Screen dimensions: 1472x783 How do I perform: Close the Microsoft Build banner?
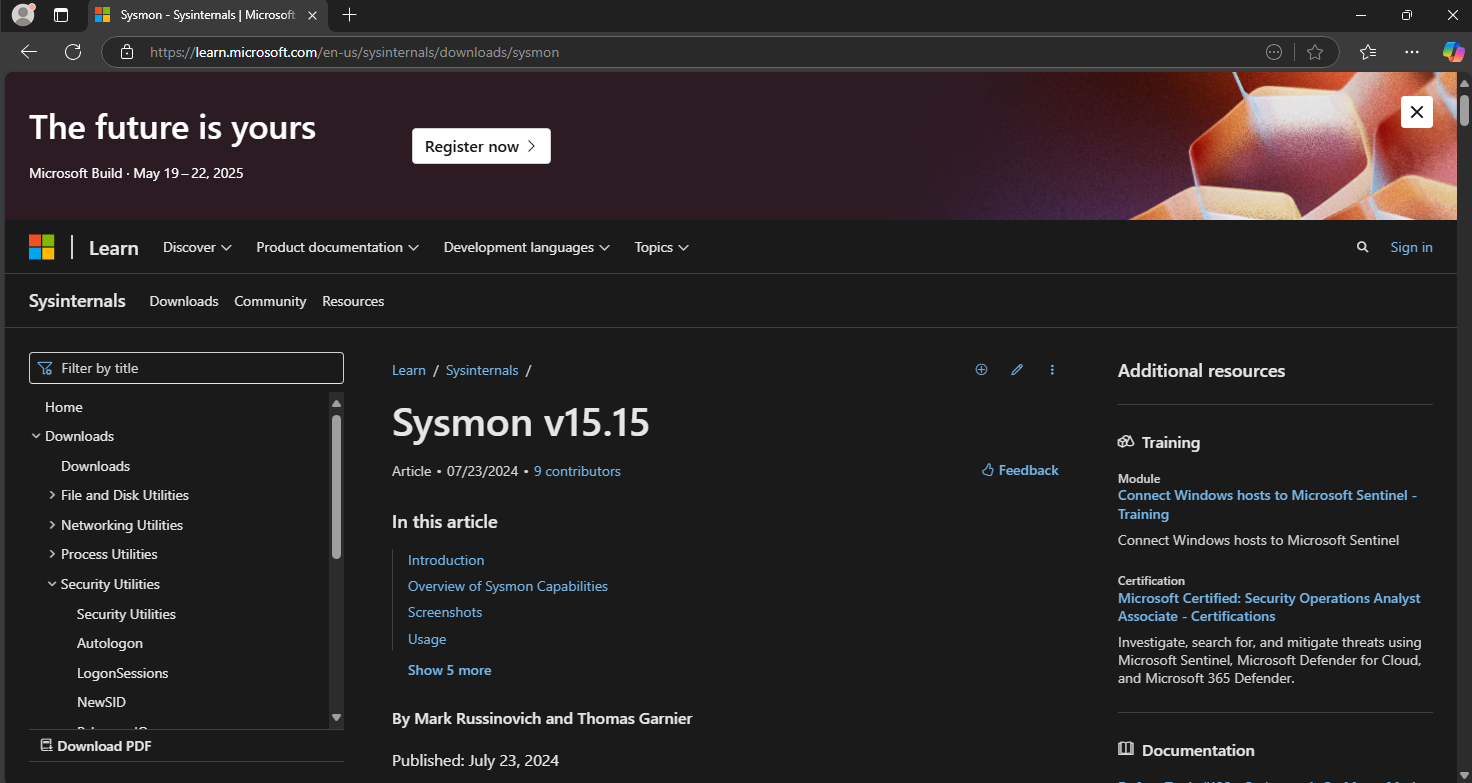(x=1416, y=112)
